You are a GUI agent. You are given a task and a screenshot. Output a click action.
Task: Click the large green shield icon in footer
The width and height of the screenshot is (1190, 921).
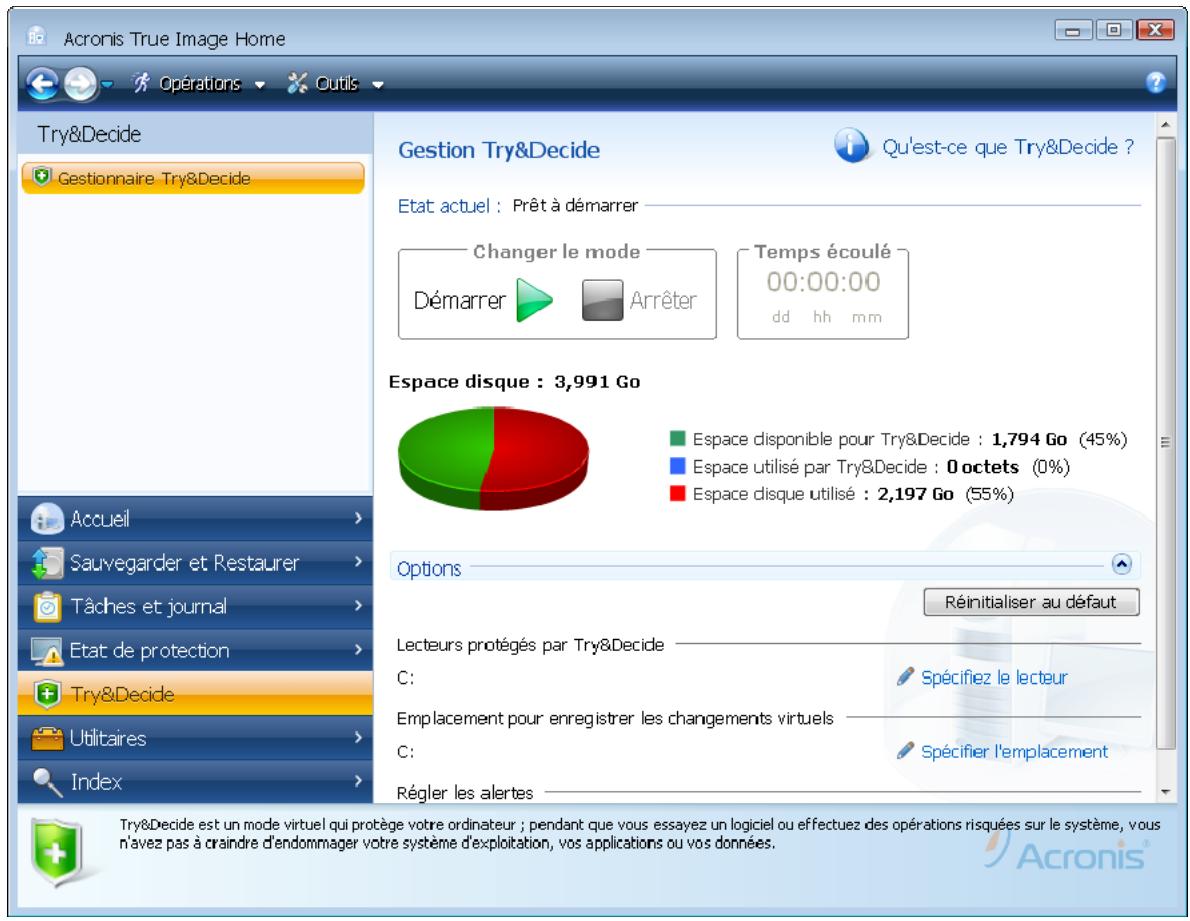55,853
